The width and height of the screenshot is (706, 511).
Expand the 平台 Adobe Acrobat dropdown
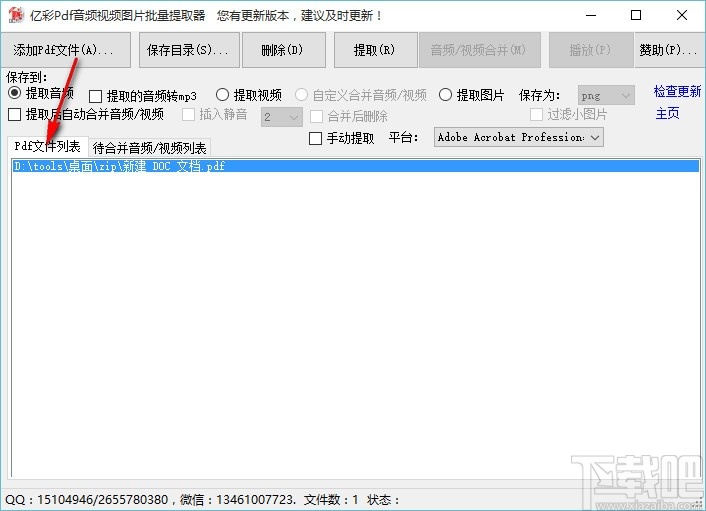point(519,137)
